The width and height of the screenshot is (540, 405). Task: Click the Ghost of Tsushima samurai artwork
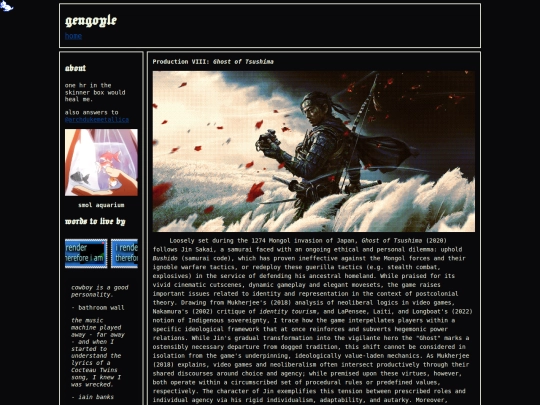314,151
